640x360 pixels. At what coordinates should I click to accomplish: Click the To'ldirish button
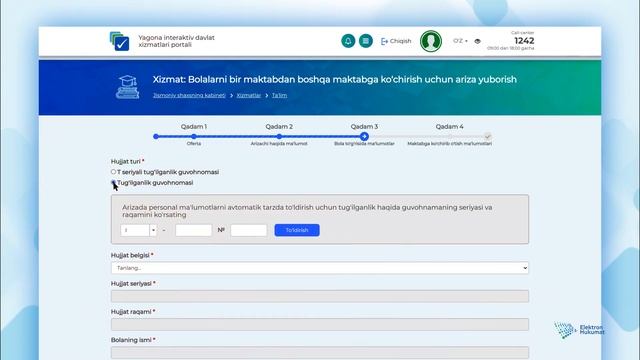click(x=297, y=230)
